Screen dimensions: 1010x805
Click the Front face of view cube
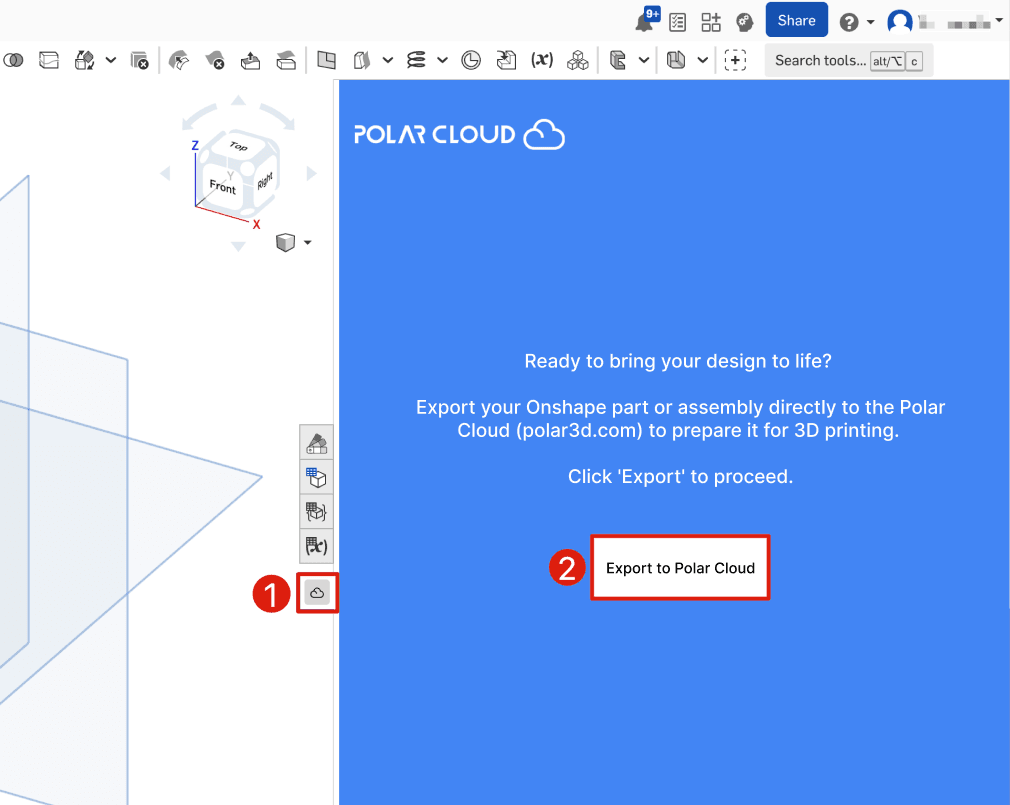[222, 187]
